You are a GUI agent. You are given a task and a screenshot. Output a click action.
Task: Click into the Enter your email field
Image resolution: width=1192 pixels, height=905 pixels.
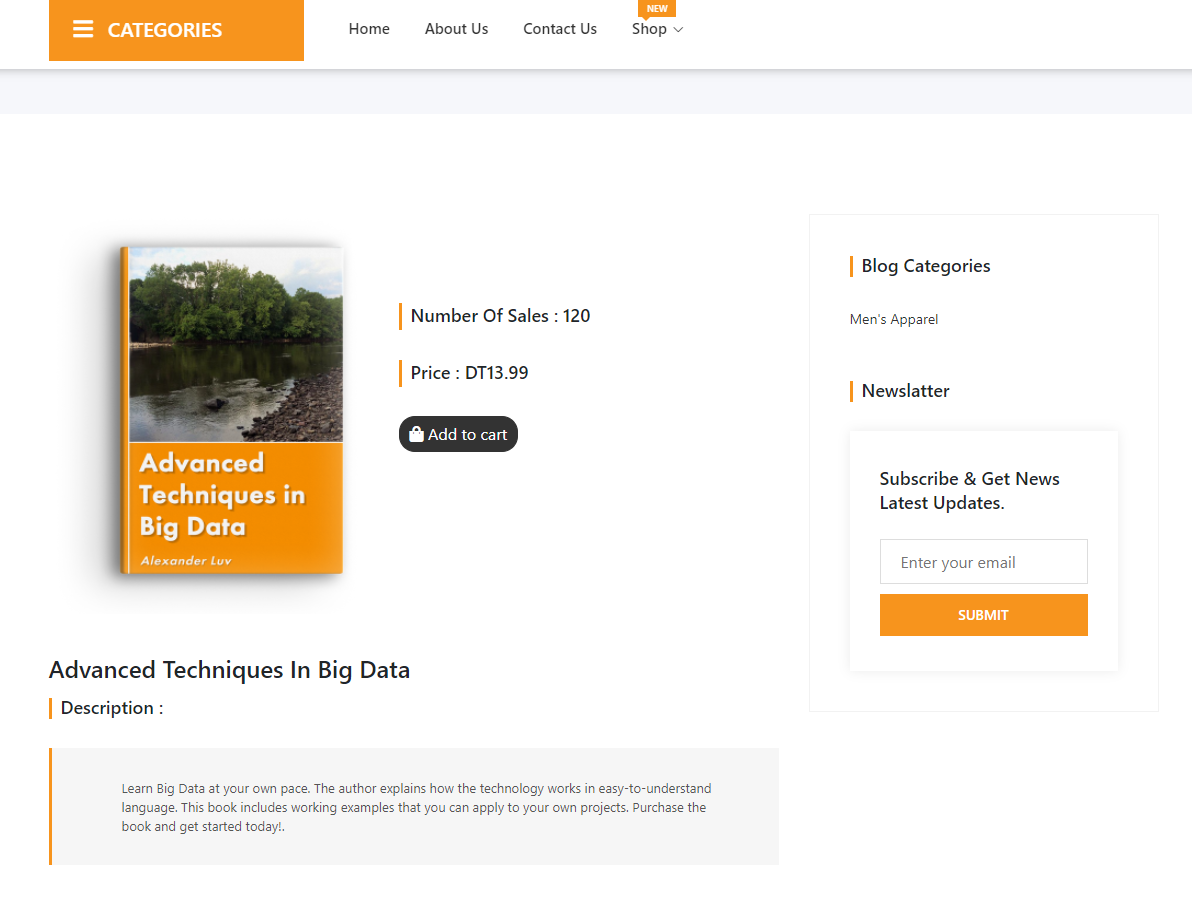pos(983,561)
